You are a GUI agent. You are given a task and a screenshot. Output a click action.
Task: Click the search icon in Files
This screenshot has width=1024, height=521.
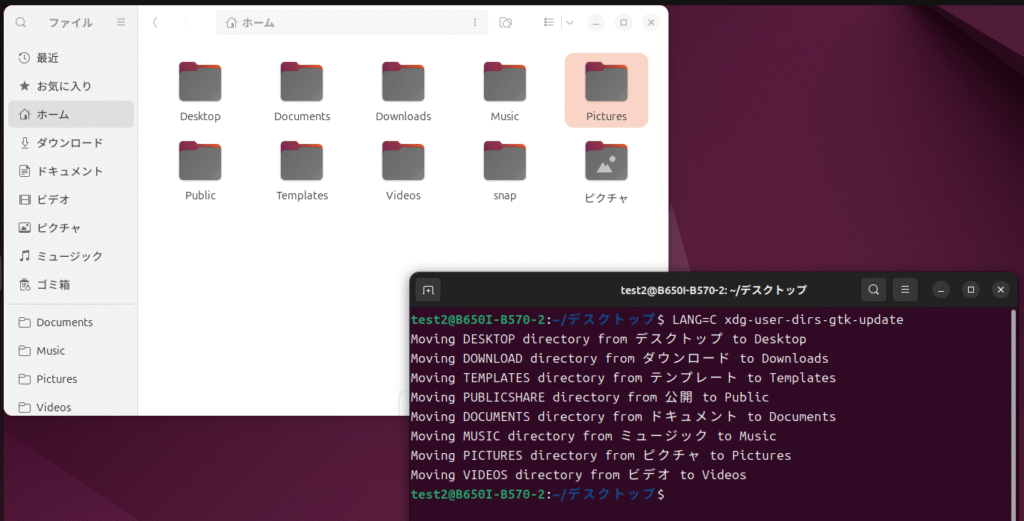pyautogui.click(x=21, y=22)
